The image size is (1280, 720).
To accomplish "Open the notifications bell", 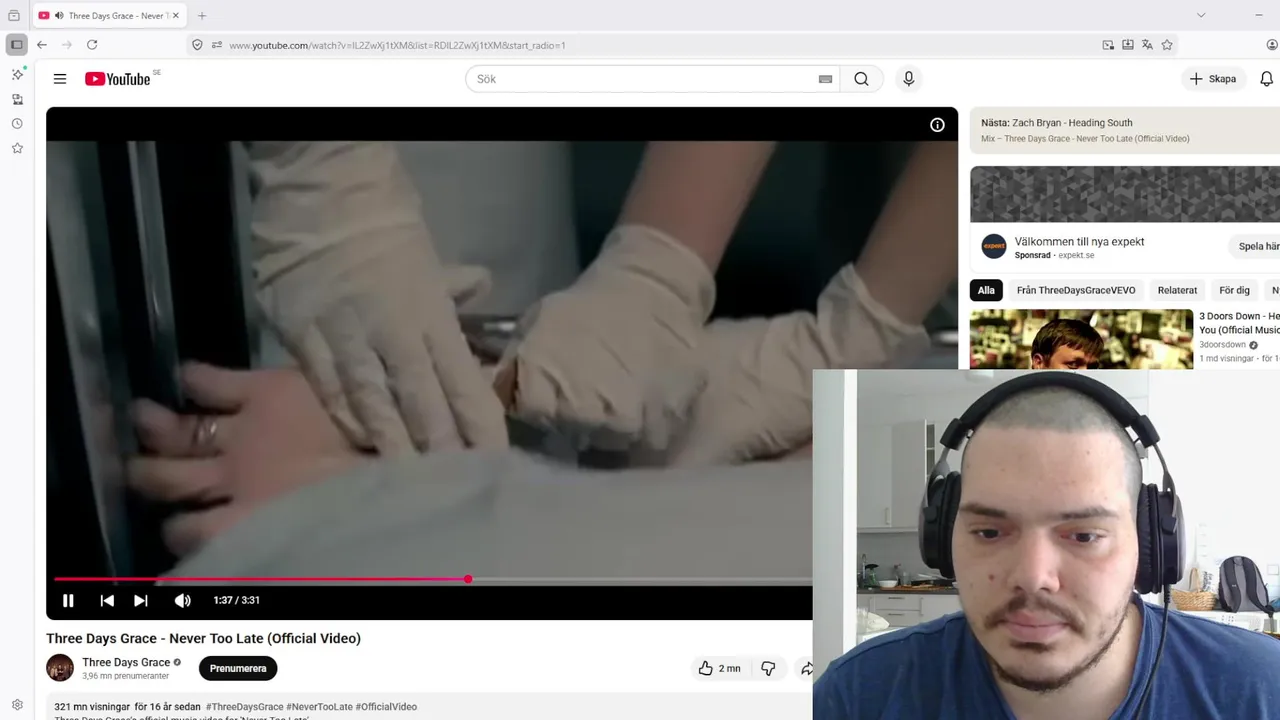I will click(1266, 79).
